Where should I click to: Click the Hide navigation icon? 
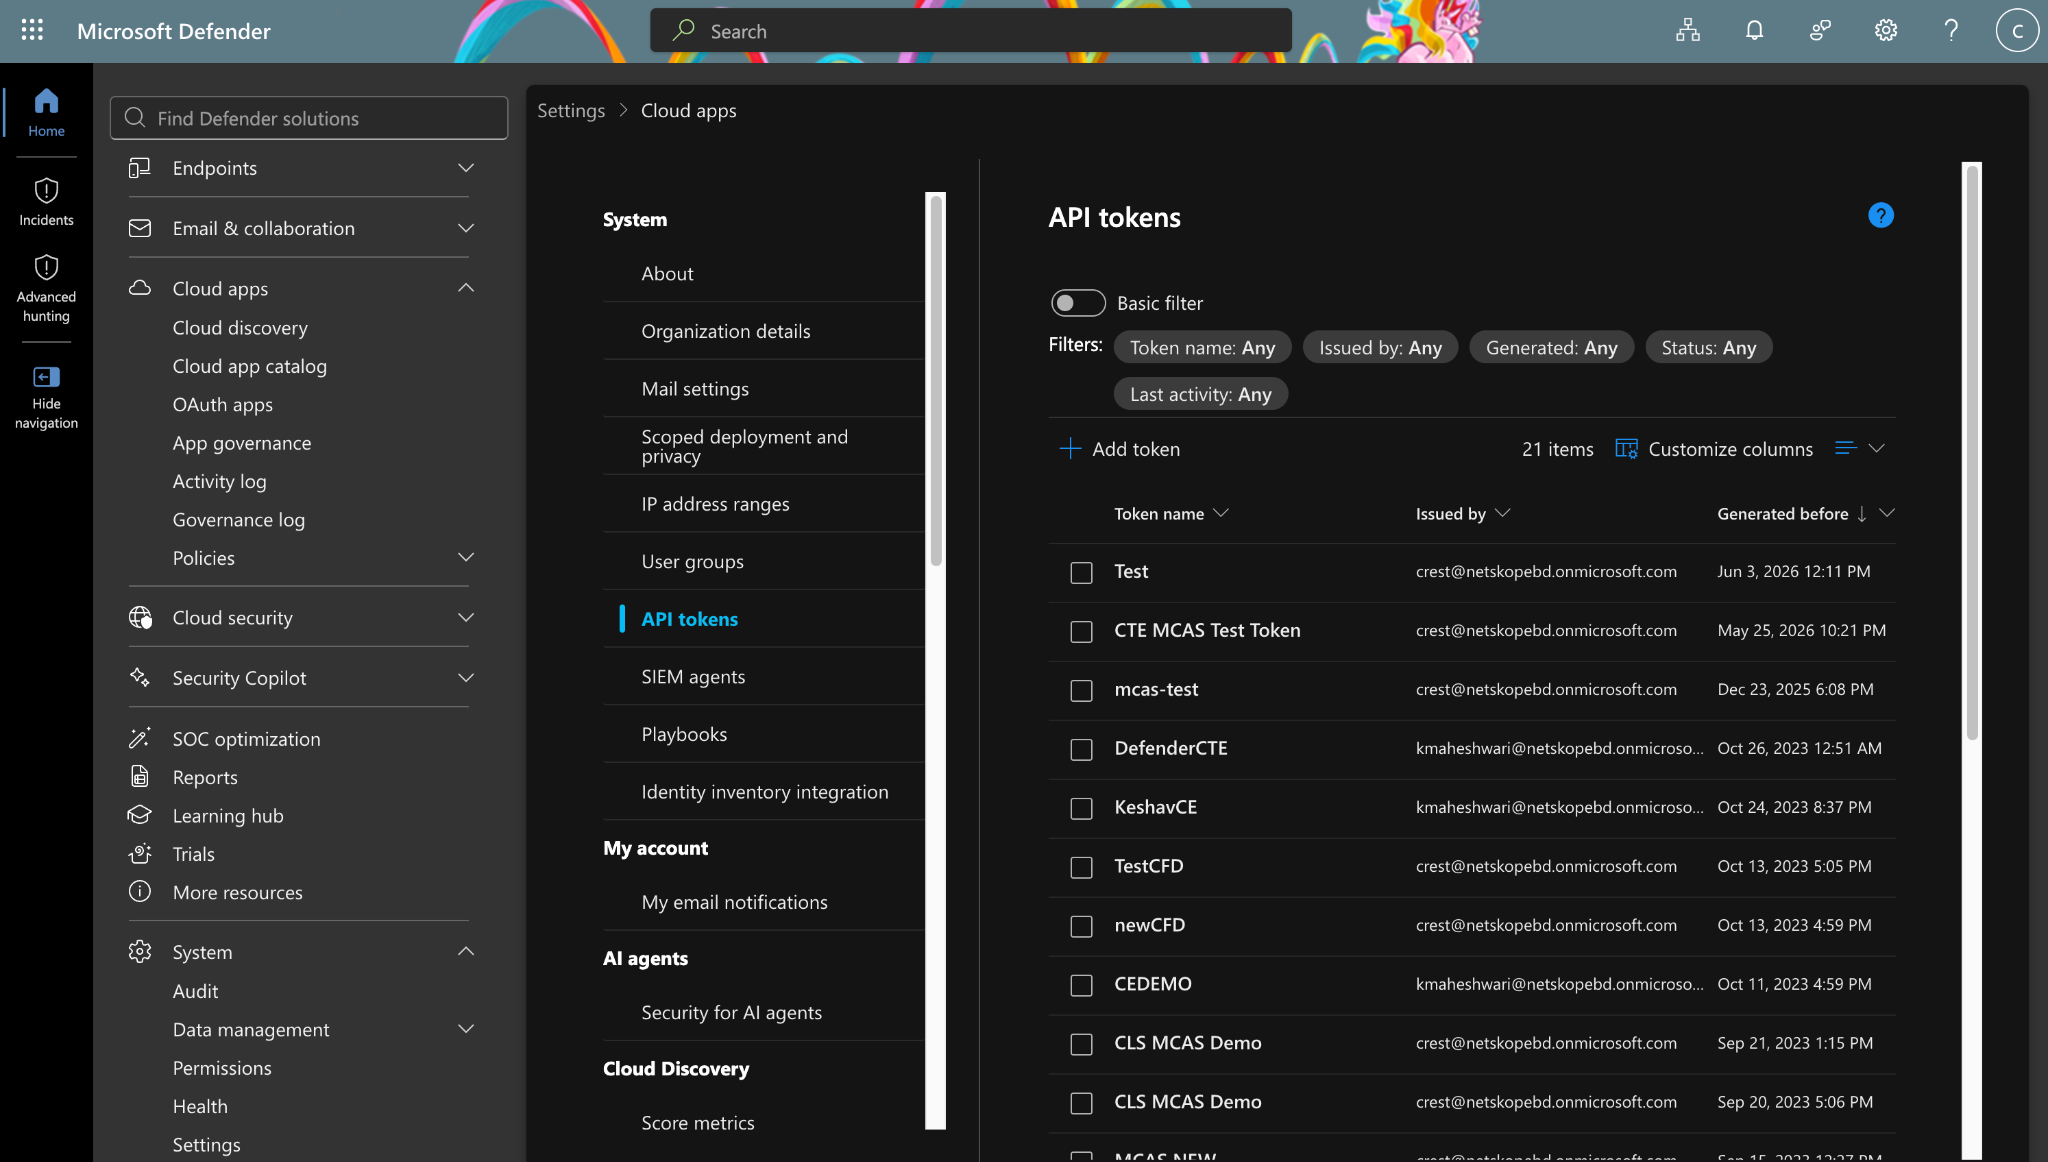tap(46, 377)
